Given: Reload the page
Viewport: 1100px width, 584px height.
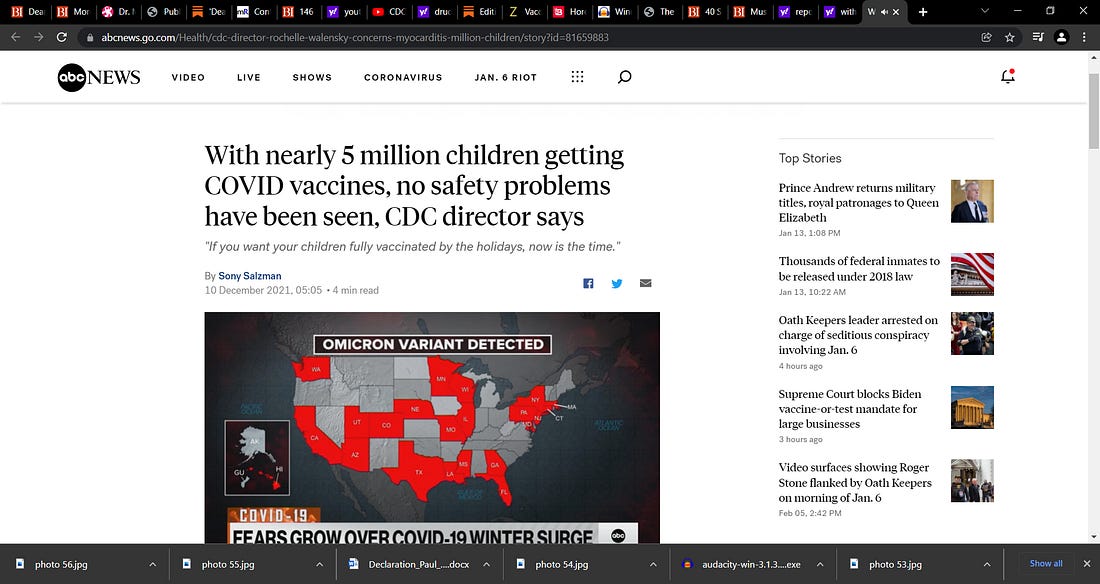Looking at the screenshot, I should pos(62,37).
